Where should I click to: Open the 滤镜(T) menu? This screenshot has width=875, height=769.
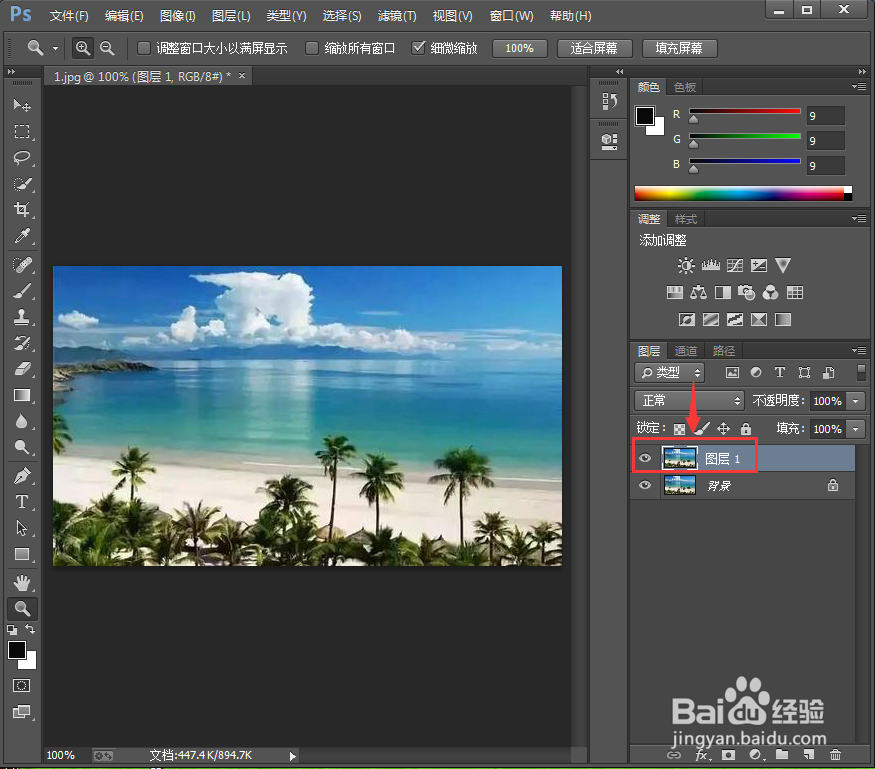(x=397, y=16)
